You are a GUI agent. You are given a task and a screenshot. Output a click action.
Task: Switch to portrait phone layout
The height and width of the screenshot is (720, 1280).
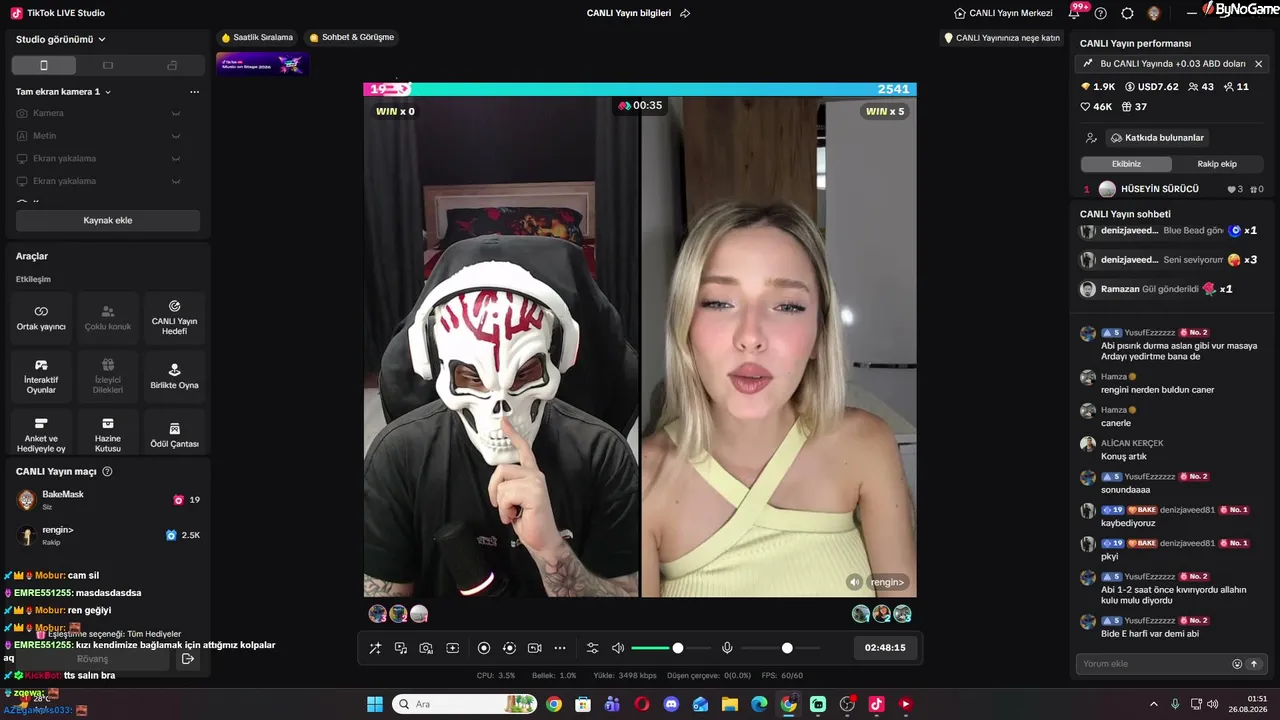point(43,65)
